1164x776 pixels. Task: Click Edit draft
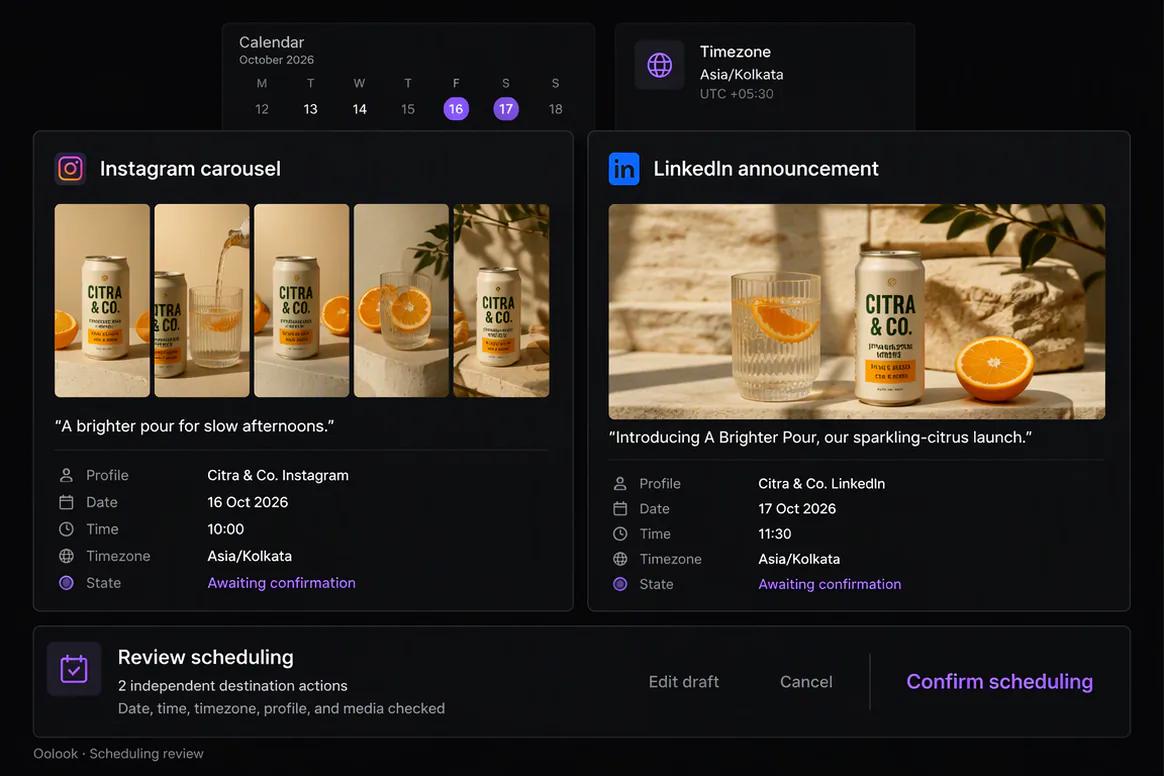(x=684, y=682)
